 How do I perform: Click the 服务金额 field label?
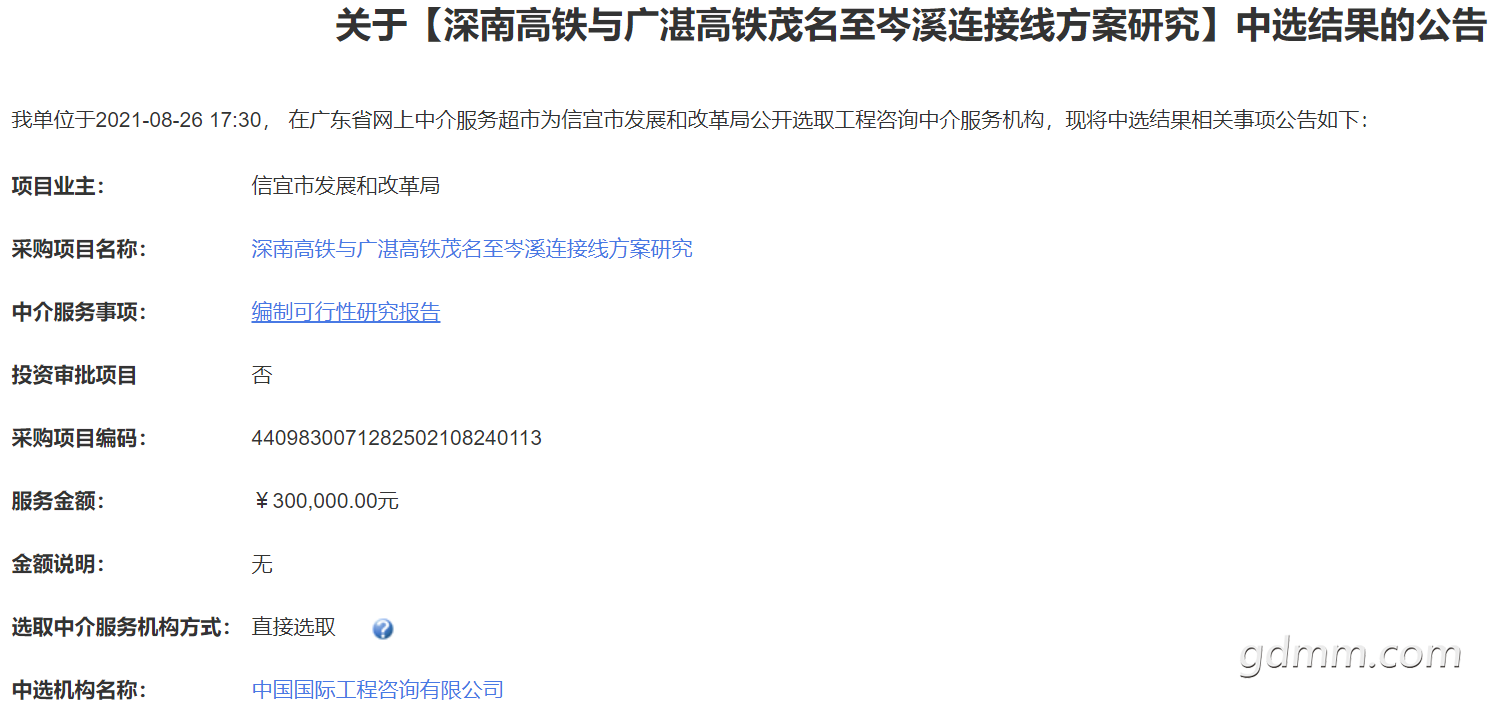pos(58,501)
